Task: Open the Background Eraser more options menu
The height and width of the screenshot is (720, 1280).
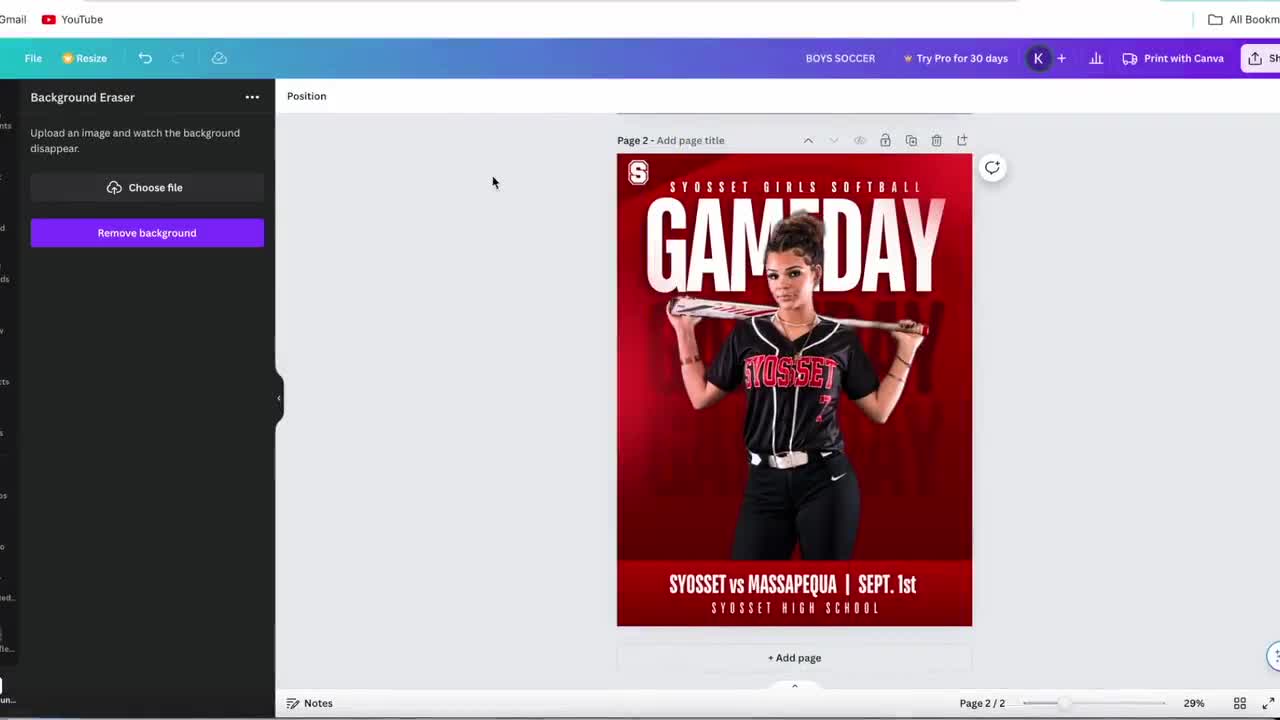Action: click(x=252, y=97)
